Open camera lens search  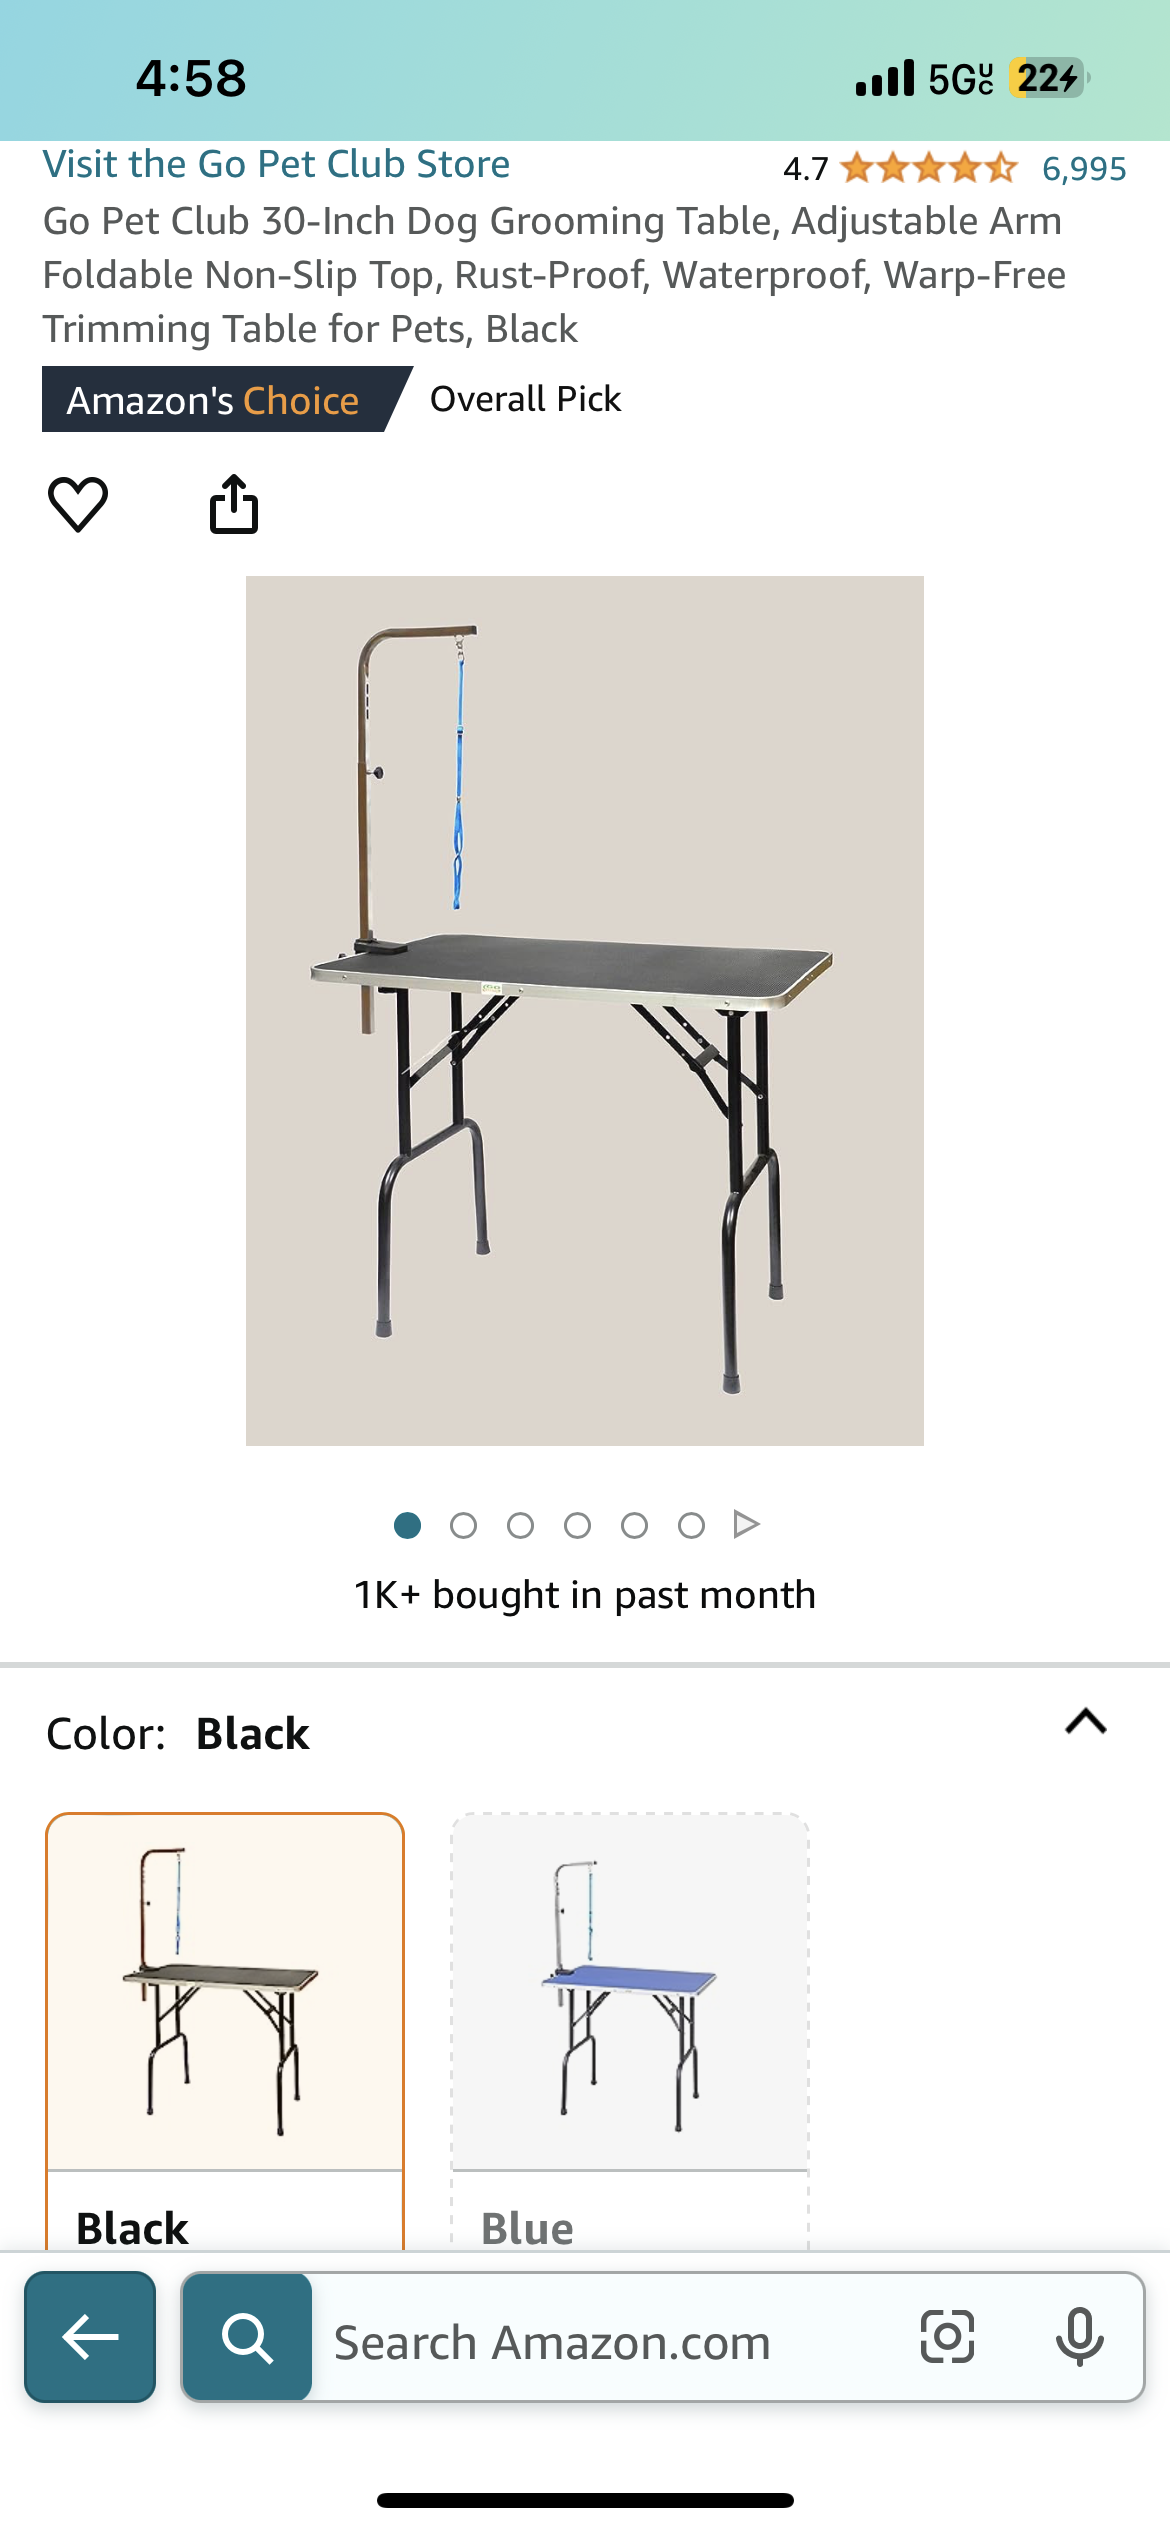tap(946, 2337)
